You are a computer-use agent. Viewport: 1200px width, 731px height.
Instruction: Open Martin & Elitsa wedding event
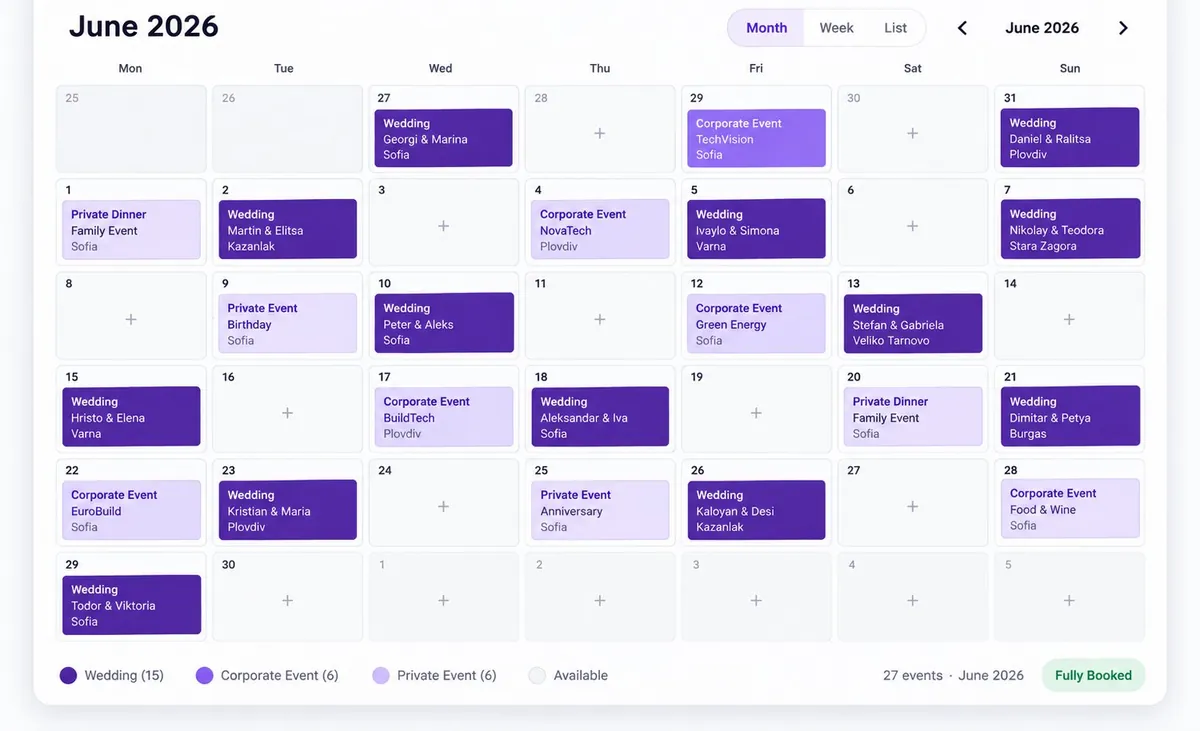coord(288,230)
